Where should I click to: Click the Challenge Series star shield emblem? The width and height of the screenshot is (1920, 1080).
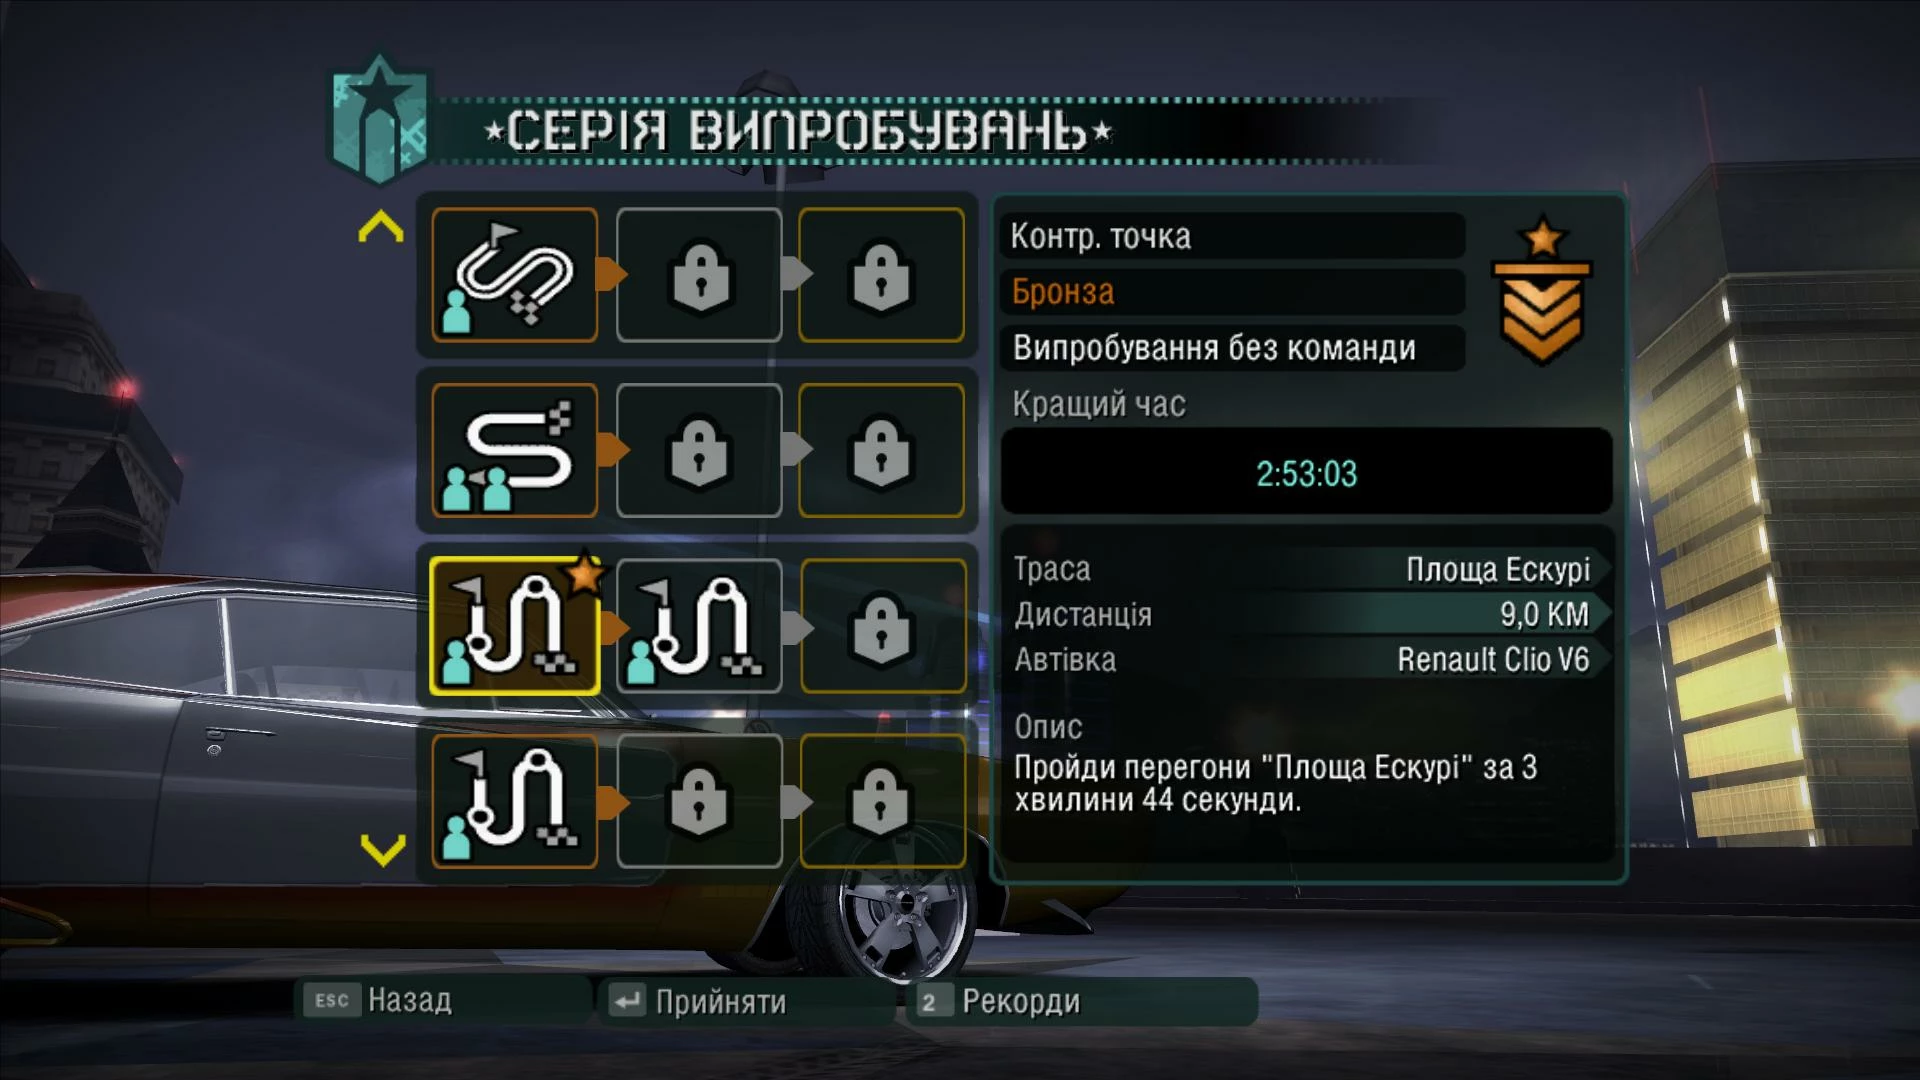tap(380, 120)
